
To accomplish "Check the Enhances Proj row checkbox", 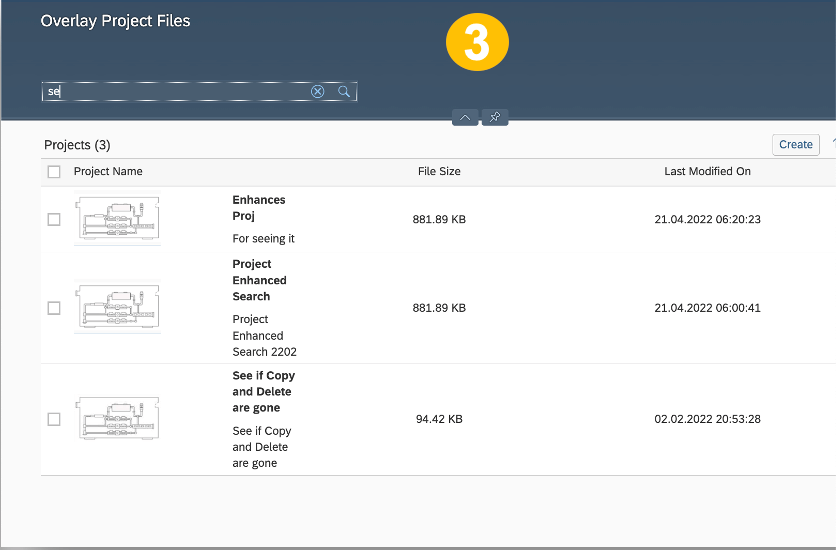I will pos(54,220).
